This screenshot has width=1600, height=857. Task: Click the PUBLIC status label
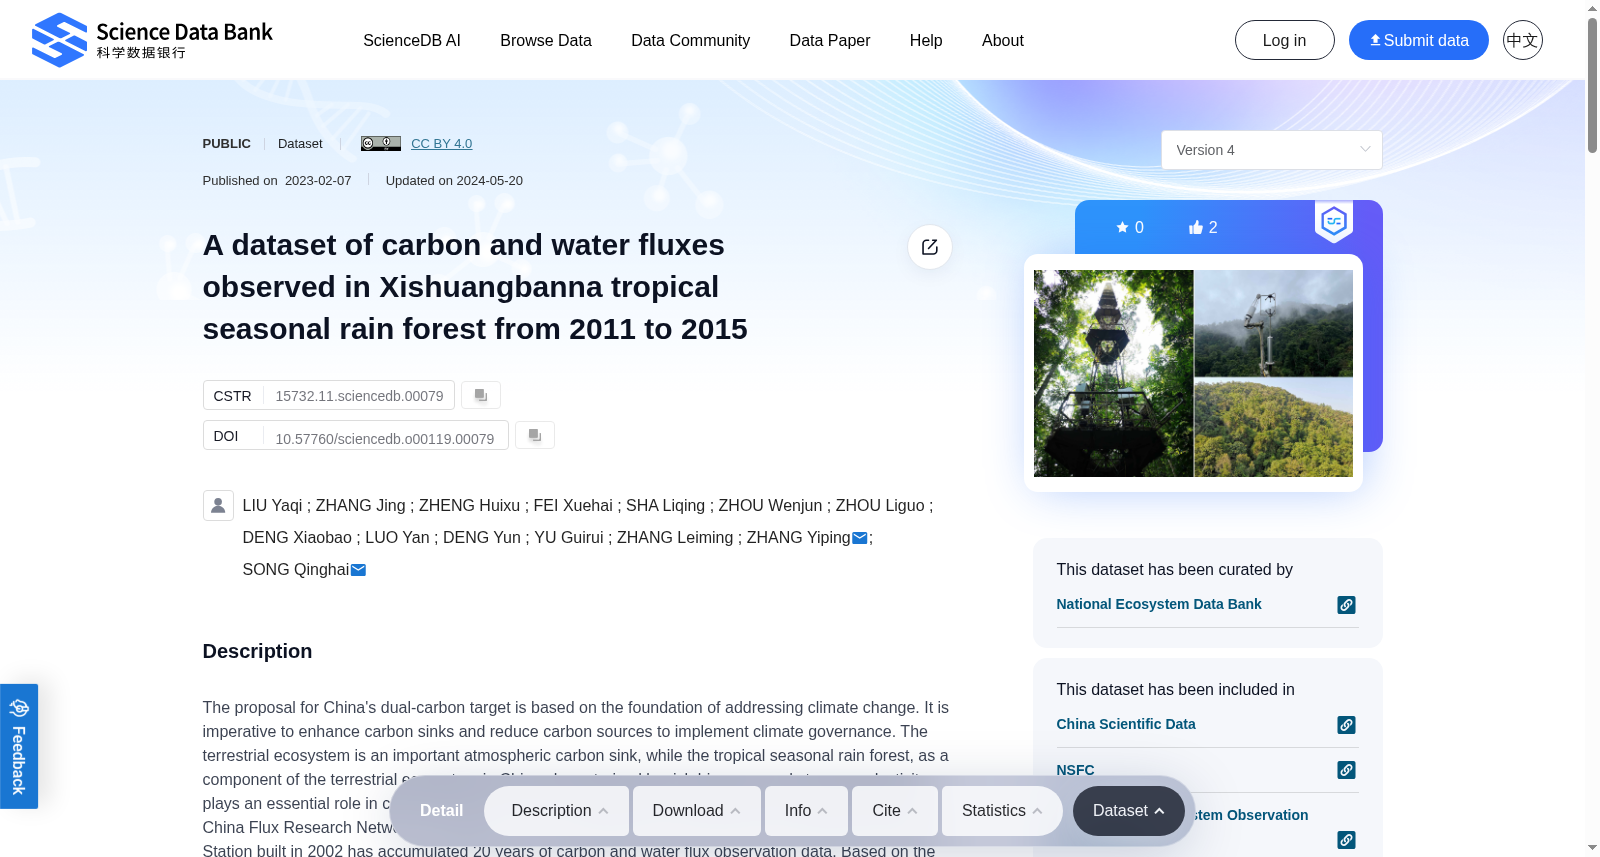pyautogui.click(x=226, y=144)
